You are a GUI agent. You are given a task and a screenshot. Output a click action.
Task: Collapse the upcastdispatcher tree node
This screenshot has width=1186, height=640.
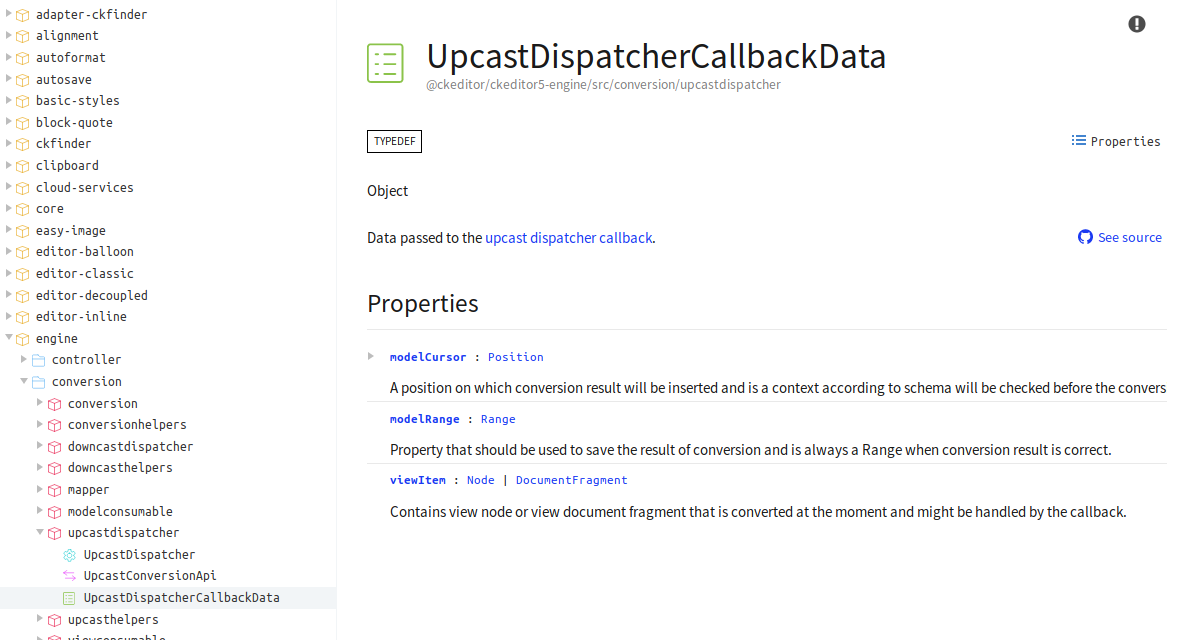point(38,532)
